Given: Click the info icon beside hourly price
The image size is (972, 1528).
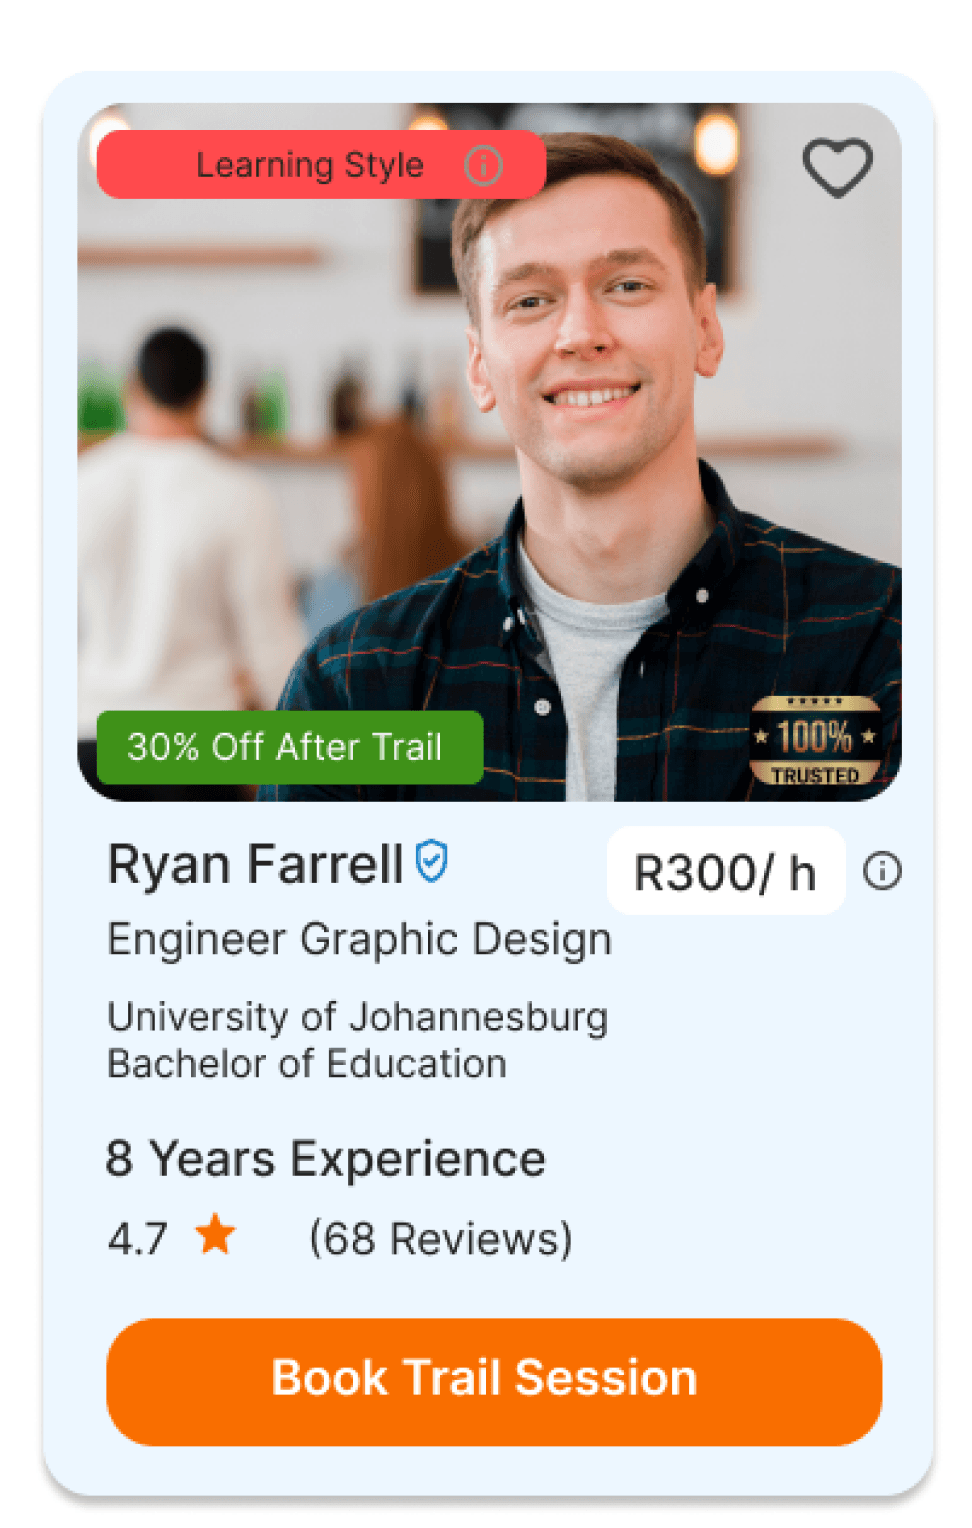Looking at the screenshot, I should point(882,871).
